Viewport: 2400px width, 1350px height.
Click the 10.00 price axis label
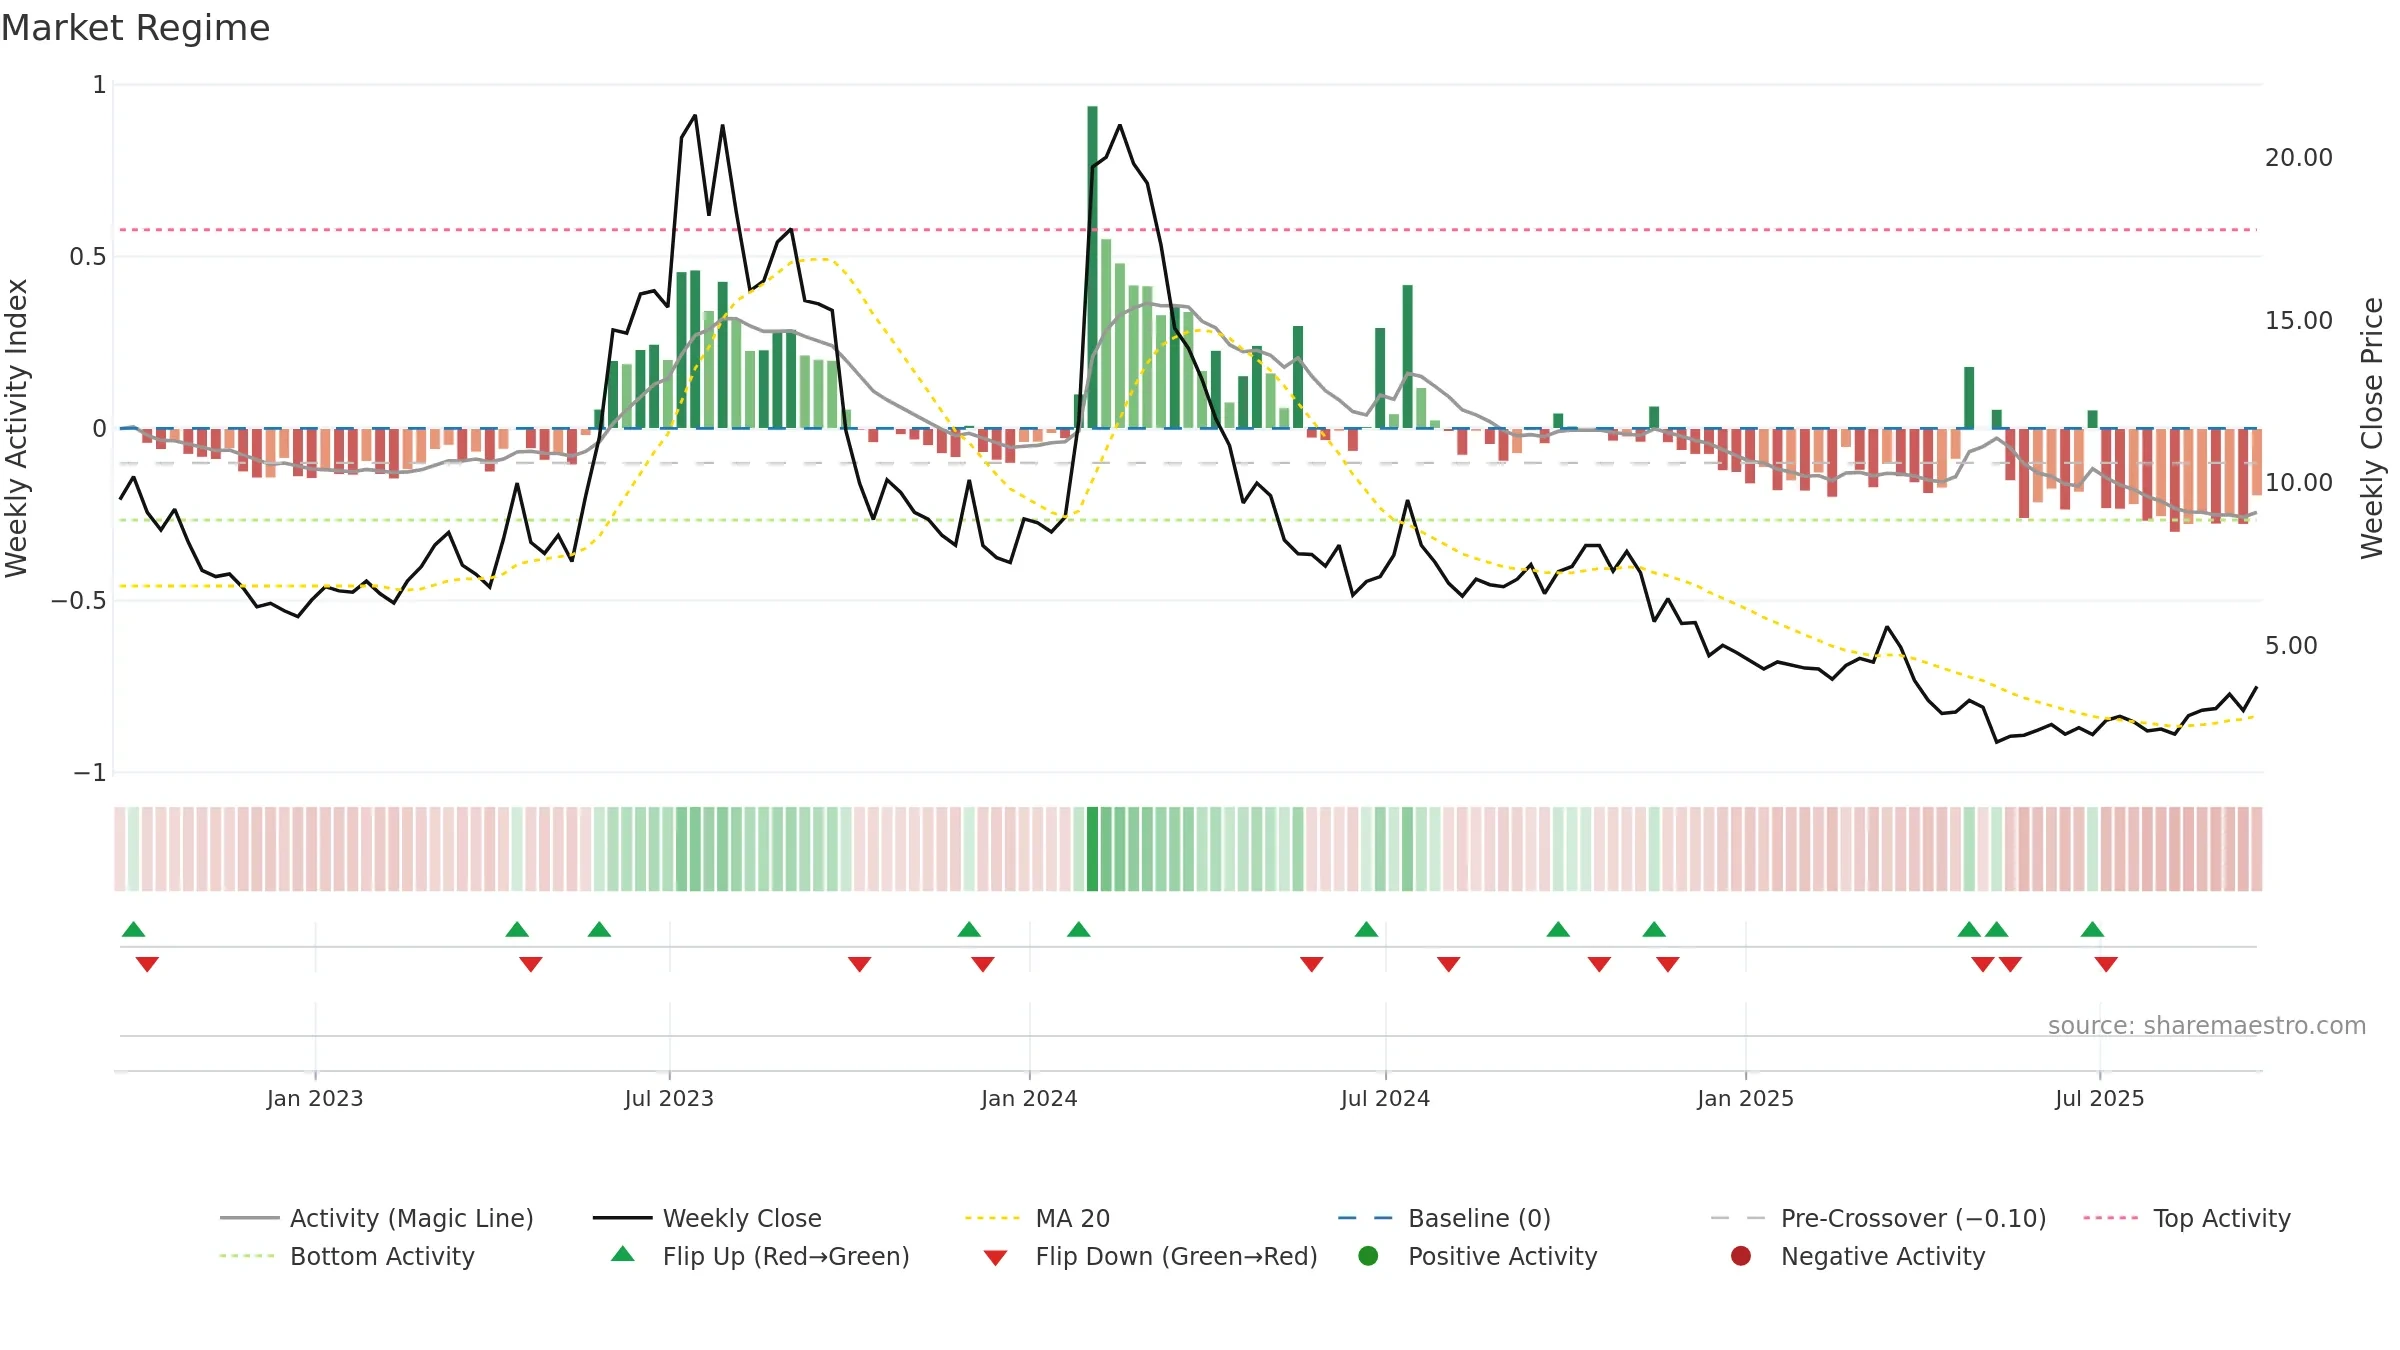pos(2298,483)
